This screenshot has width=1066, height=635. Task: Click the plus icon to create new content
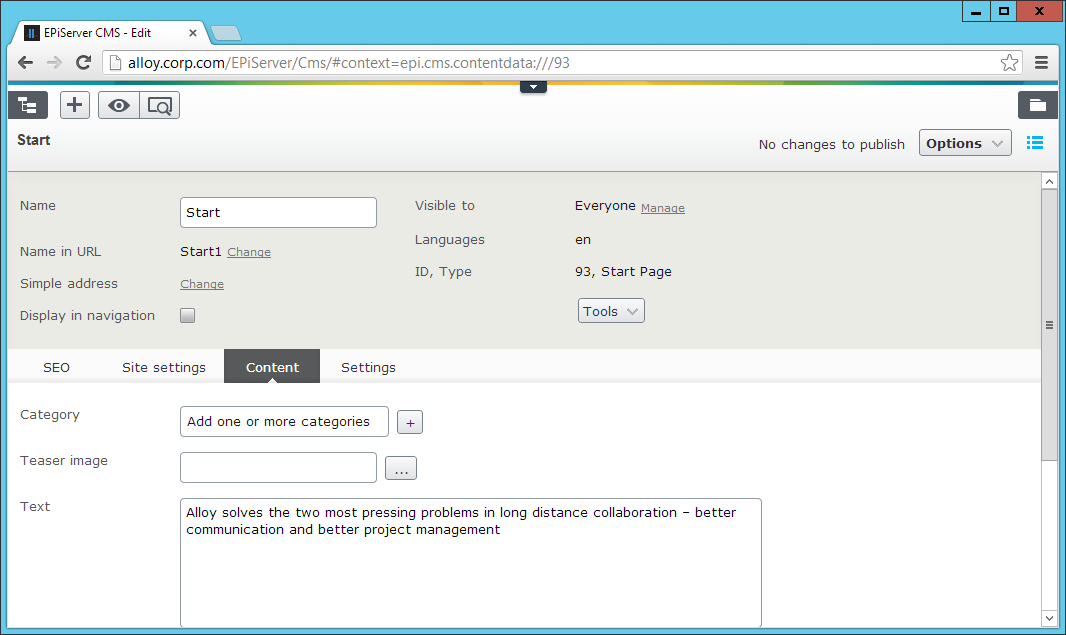(75, 105)
